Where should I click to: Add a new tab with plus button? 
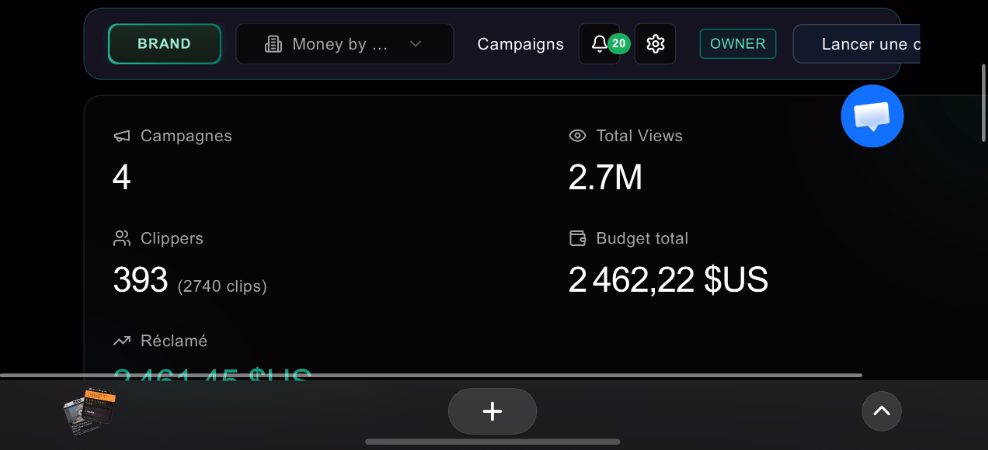(x=492, y=411)
